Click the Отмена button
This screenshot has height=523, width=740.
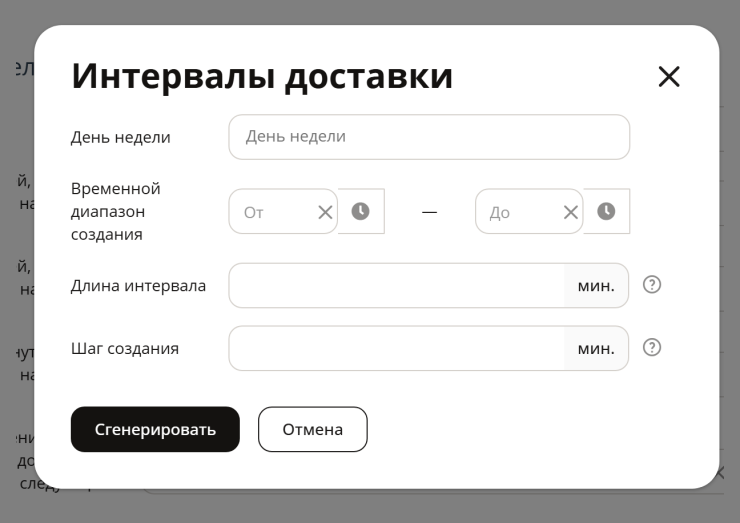tap(312, 429)
